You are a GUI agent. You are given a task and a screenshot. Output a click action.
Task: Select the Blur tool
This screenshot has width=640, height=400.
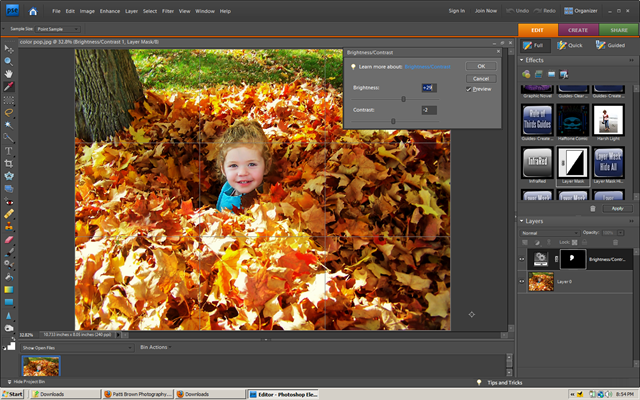tap(9, 316)
